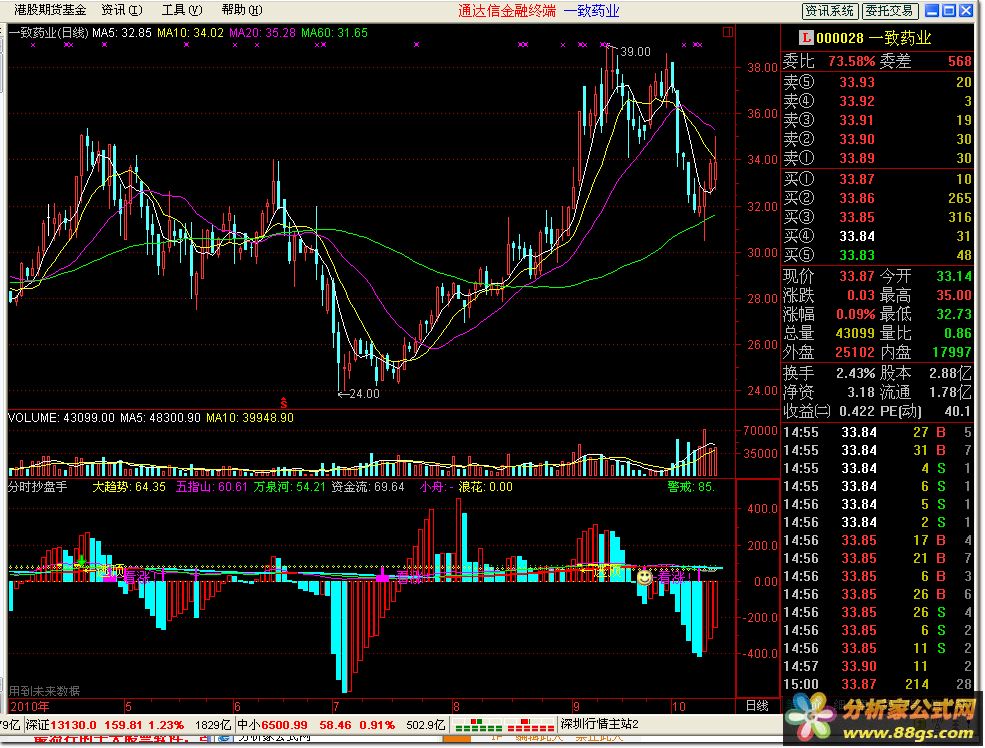
Task: Click the VOLUME: 43099.00 label
Action: point(62,418)
